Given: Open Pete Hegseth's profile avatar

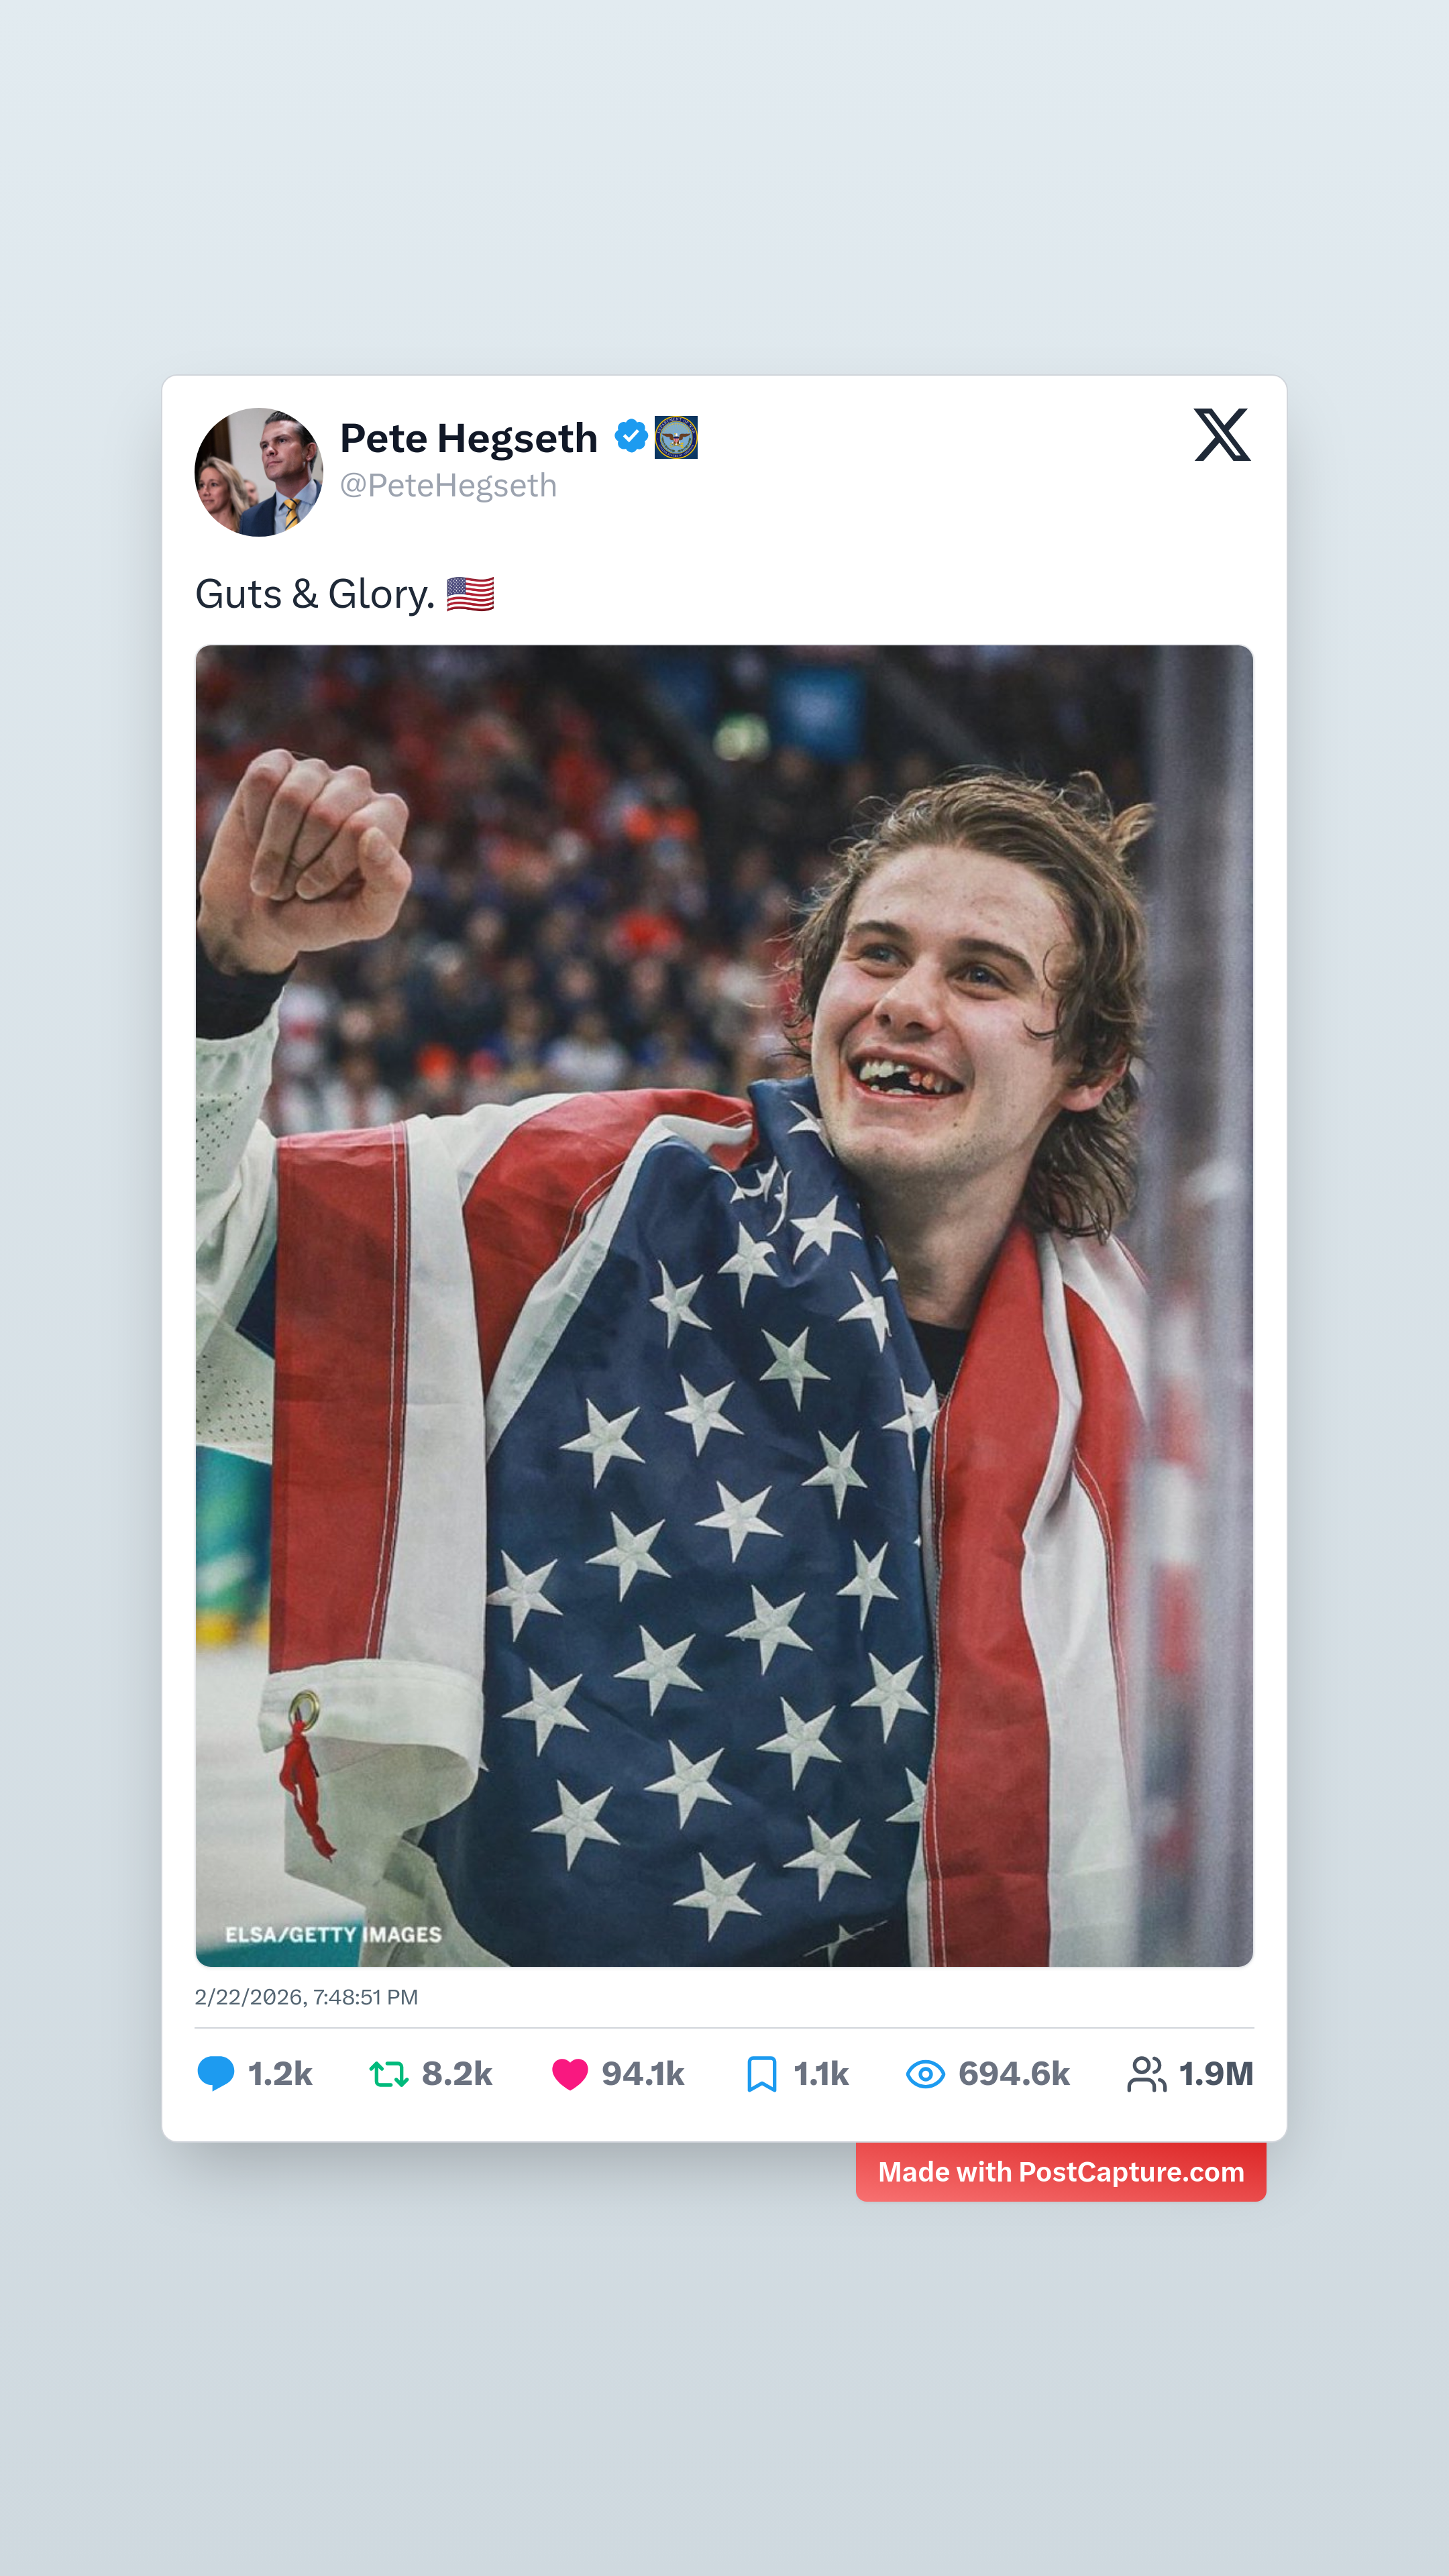Looking at the screenshot, I should [259, 472].
